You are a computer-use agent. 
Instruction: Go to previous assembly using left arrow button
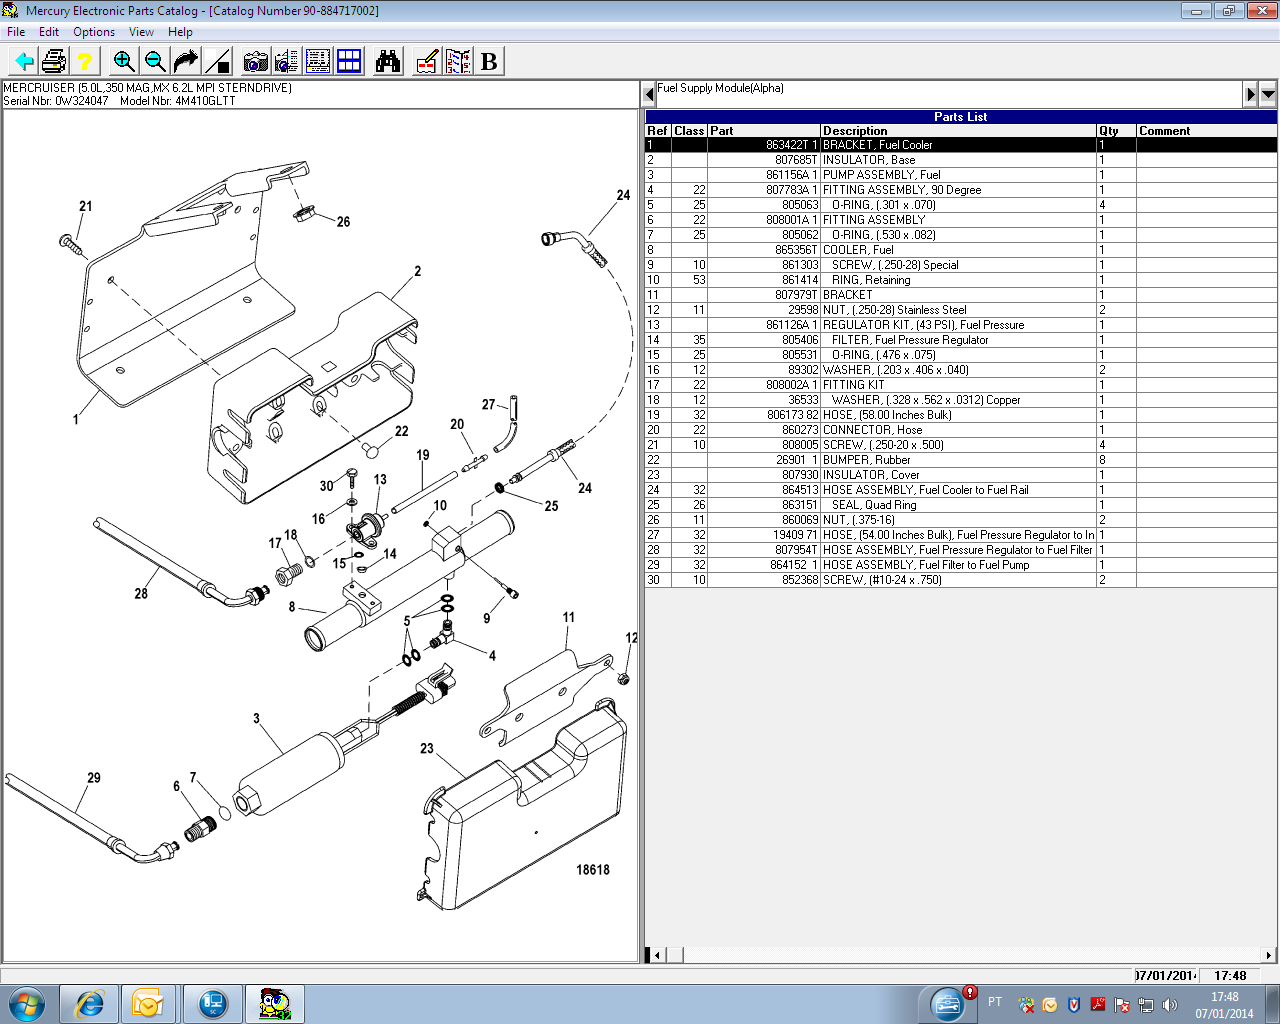tap(648, 94)
